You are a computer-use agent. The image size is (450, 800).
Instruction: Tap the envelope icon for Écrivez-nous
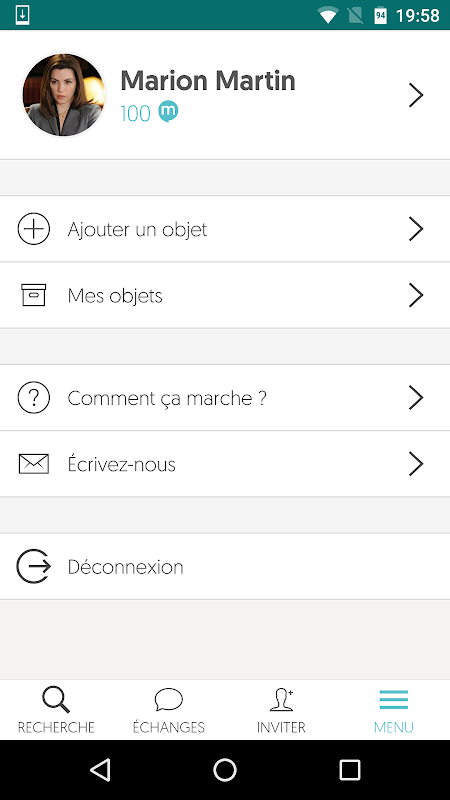pyautogui.click(x=34, y=464)
